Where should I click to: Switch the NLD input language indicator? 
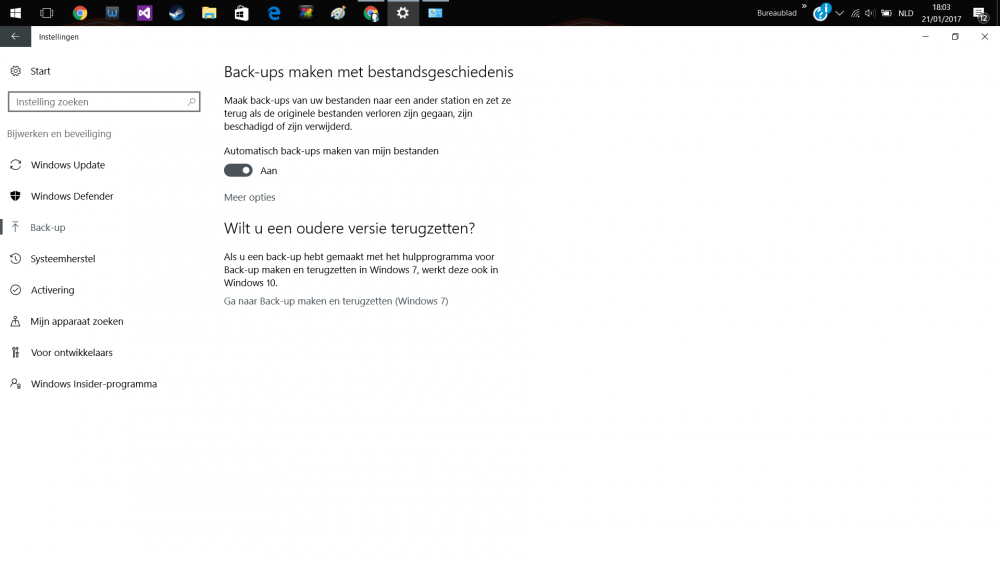point(906,13)
